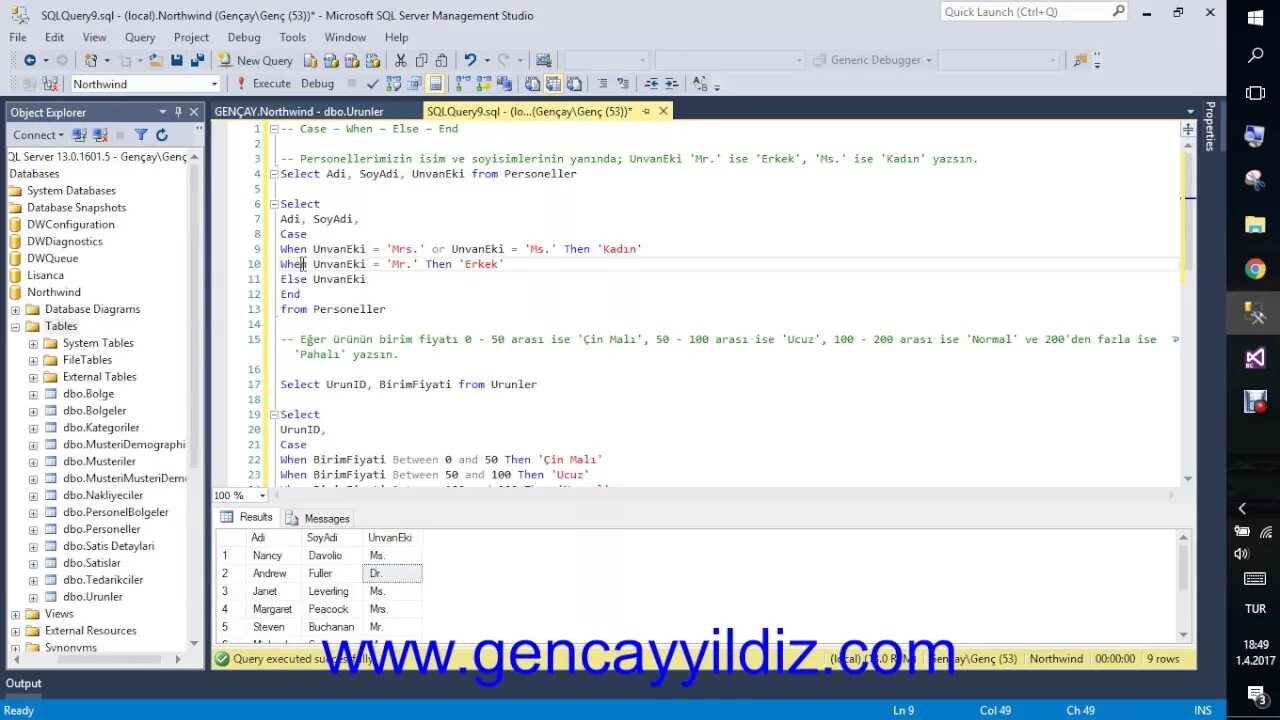Click Object Explorer connect server icon
The height and width of the screenshot is (720, 1280).
tap(80, 135)
